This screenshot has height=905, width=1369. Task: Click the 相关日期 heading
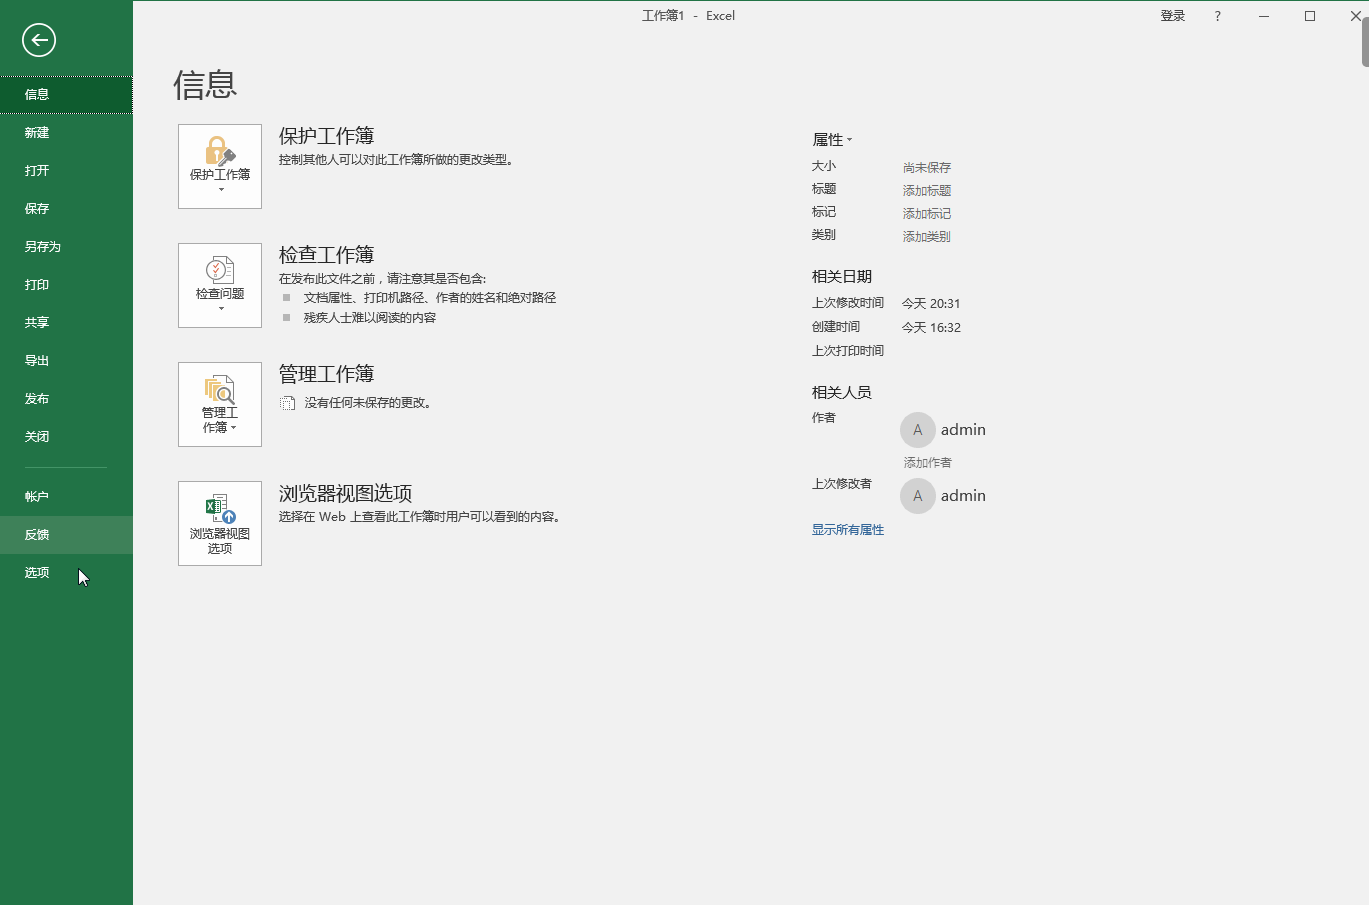pyautogui.click(x=842, y=277)
